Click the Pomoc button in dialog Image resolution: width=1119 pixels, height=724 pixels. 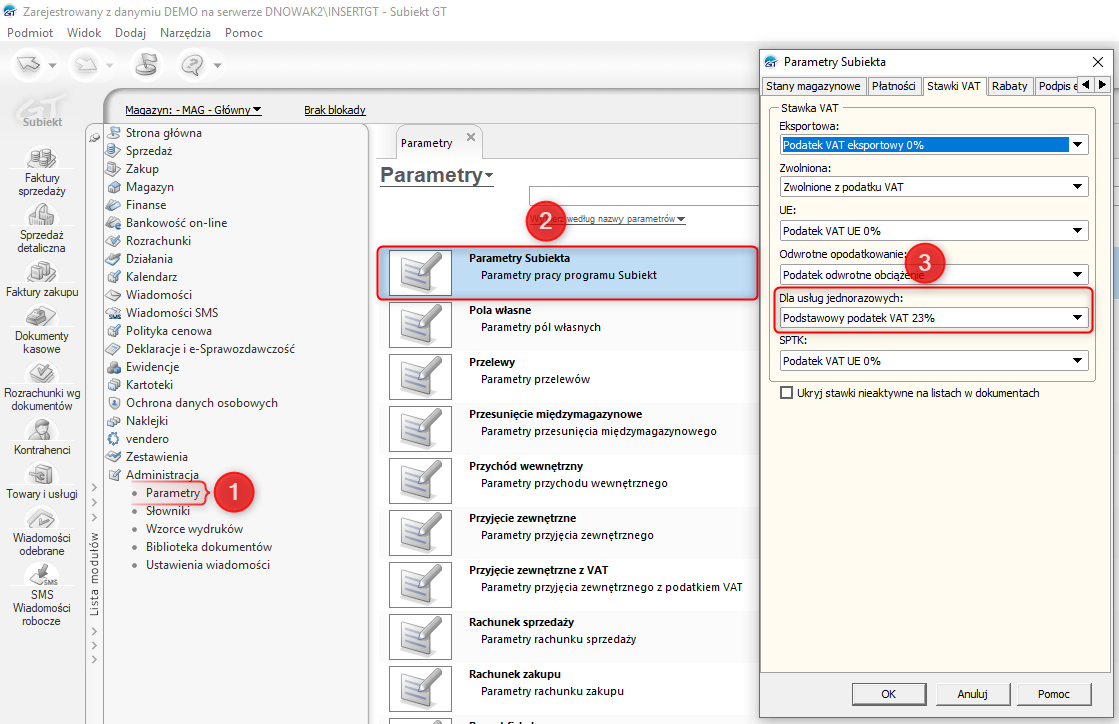[x=1054, y=694]
